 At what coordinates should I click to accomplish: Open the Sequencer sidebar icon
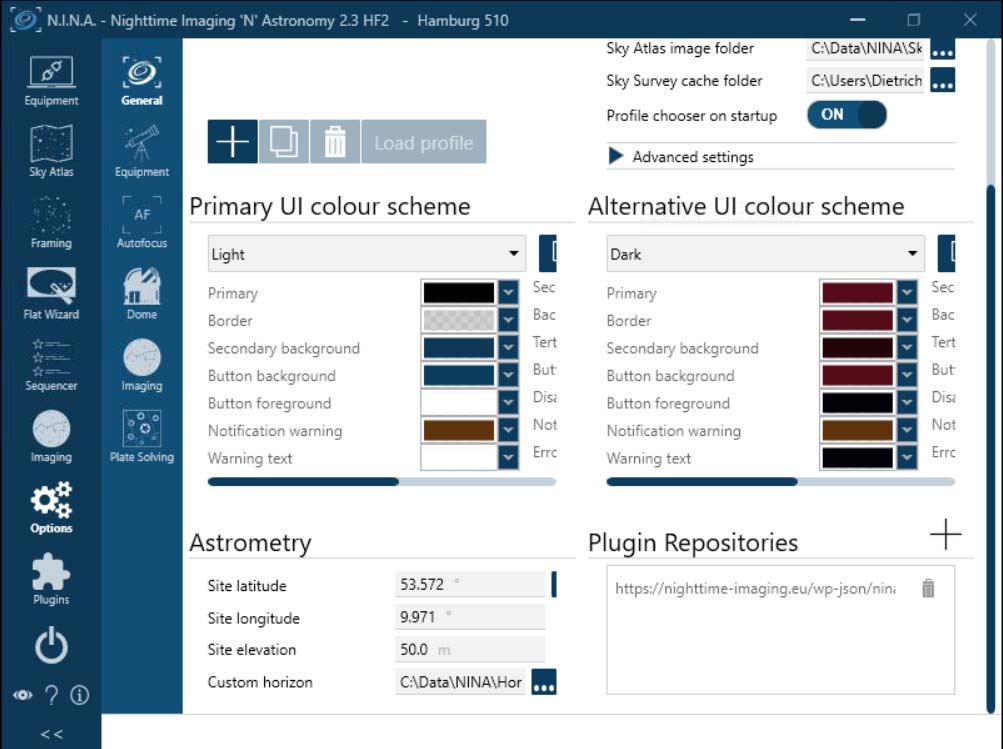(x=51, y=364)
